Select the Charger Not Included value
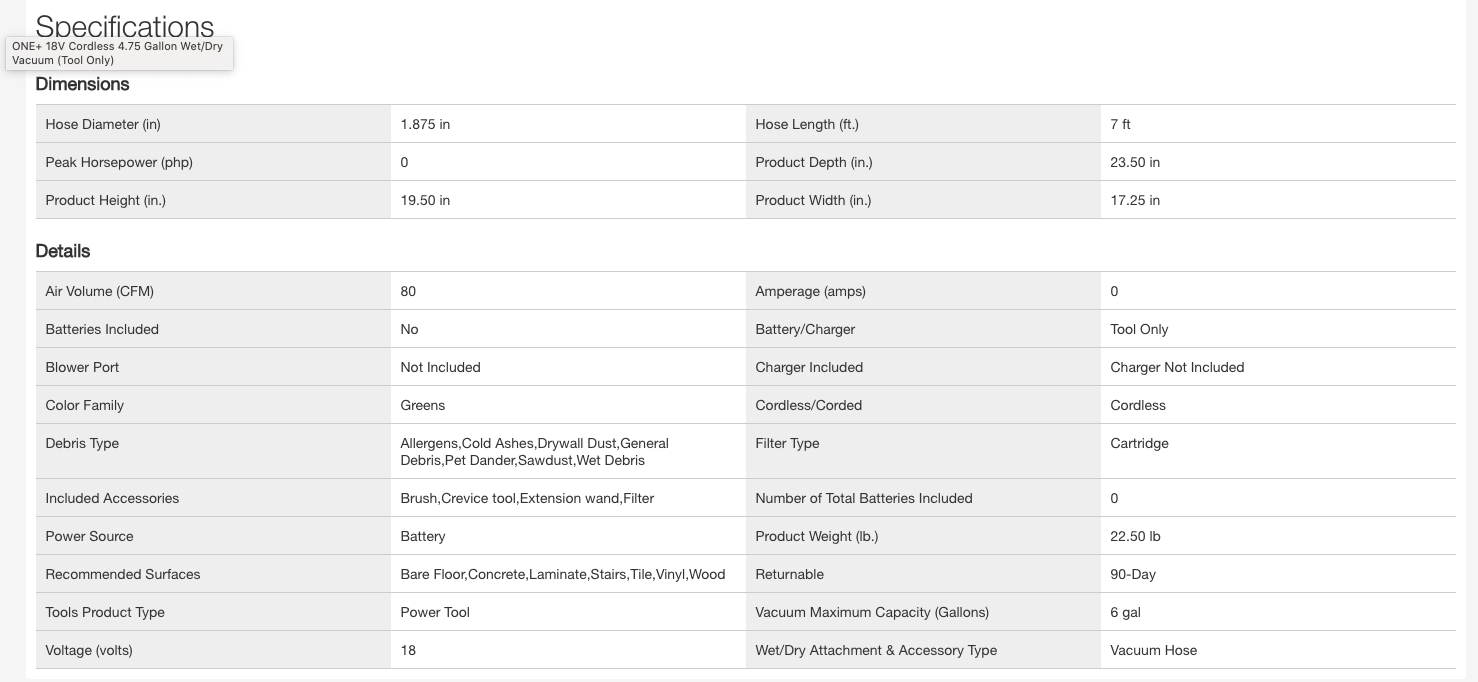The image size is (1478, 682). pyautogui.click(x=1177, y=367)
